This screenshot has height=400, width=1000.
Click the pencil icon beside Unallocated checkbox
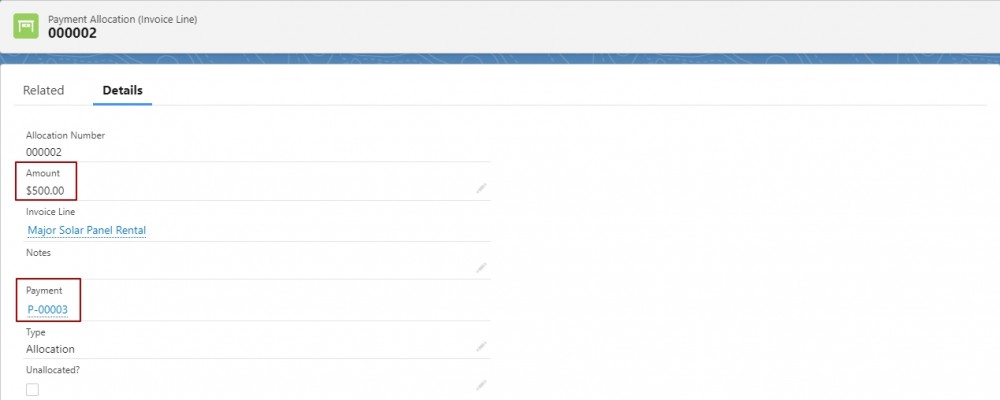point(482,385)
